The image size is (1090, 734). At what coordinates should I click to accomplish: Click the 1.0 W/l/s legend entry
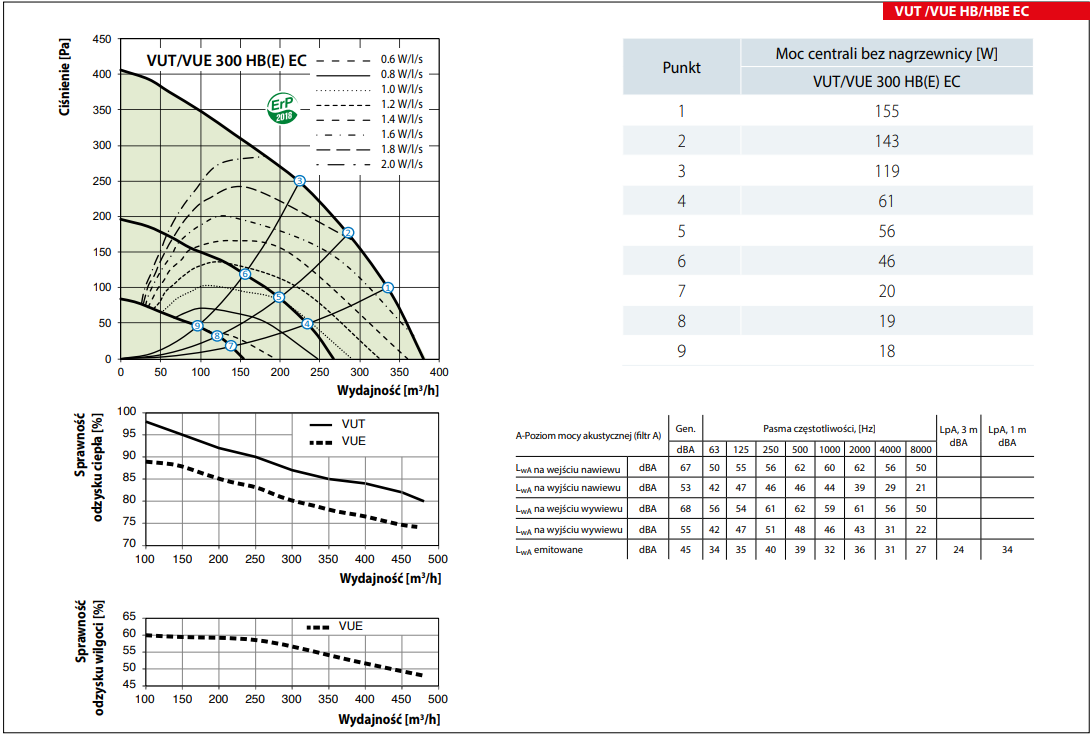[x=369, y=89]
